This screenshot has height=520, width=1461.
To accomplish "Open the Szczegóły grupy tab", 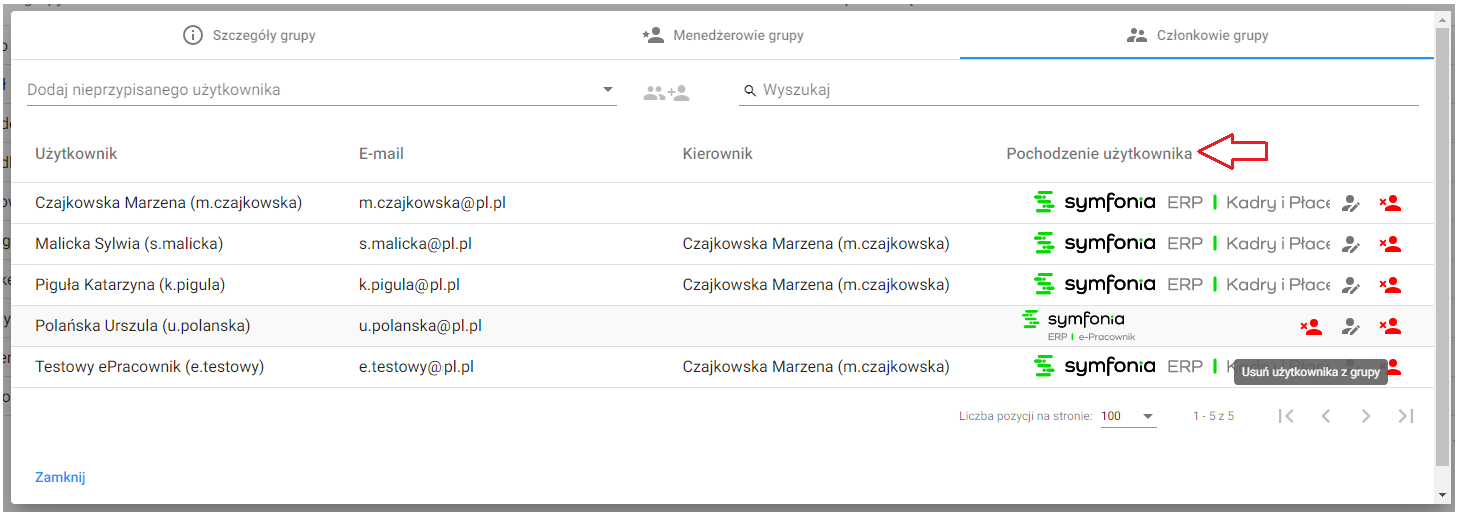I will pyautogui.click(x=249, y=35).
